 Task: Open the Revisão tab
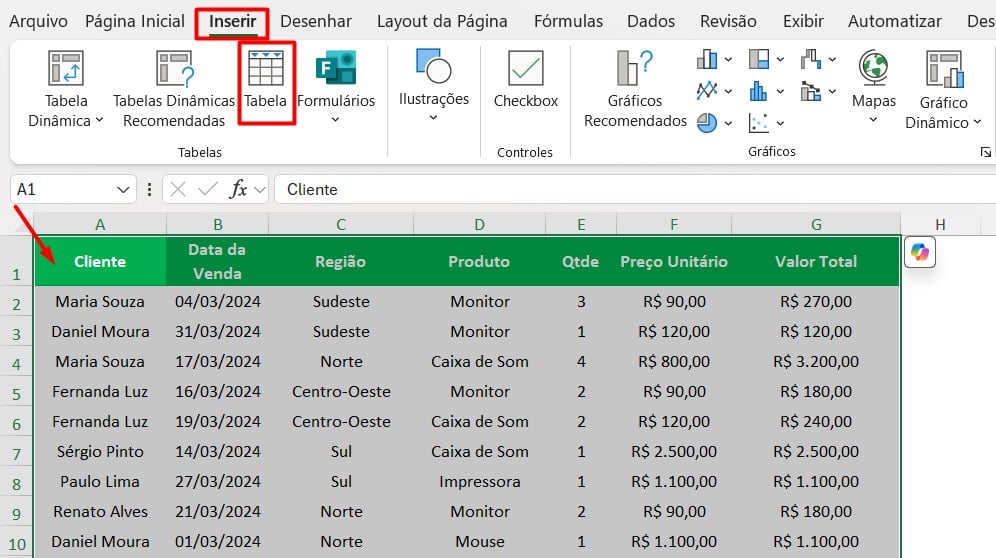point(728,22)
